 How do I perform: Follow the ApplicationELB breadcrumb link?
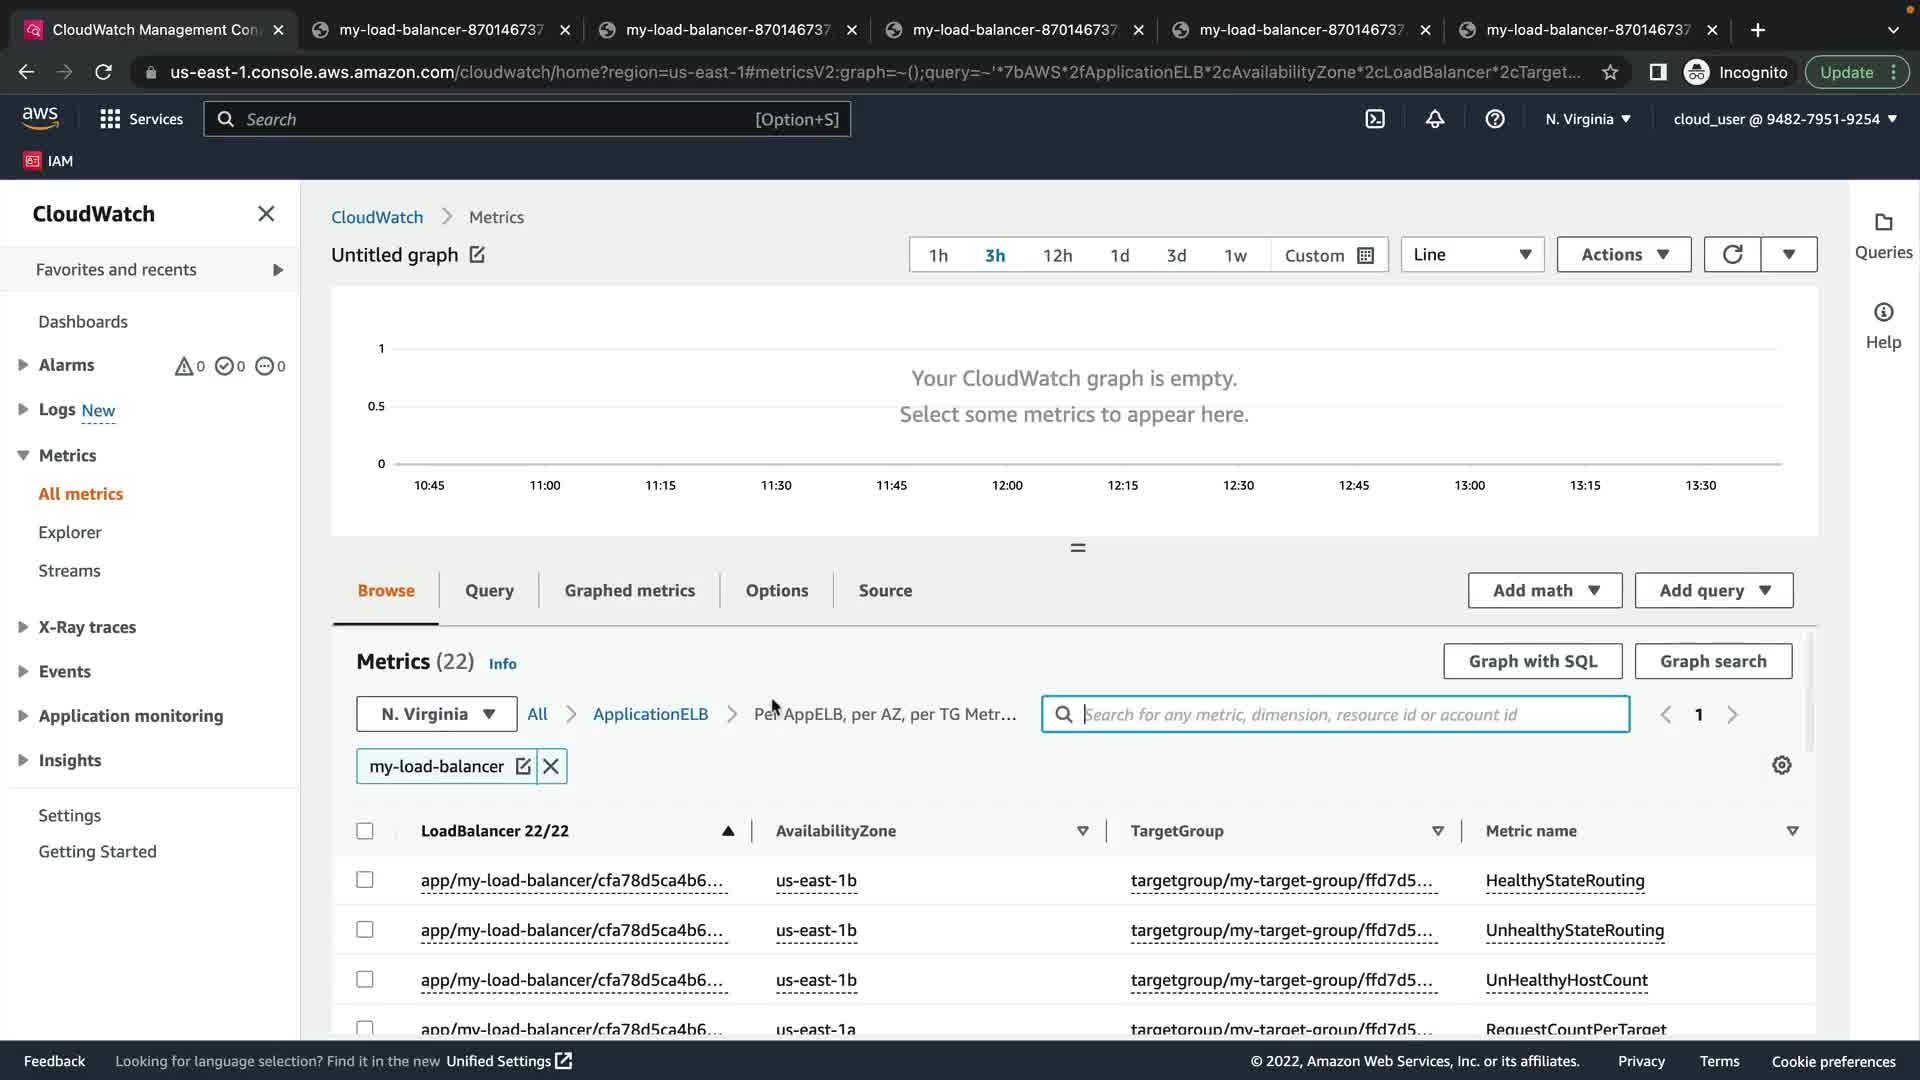(650, 714)
